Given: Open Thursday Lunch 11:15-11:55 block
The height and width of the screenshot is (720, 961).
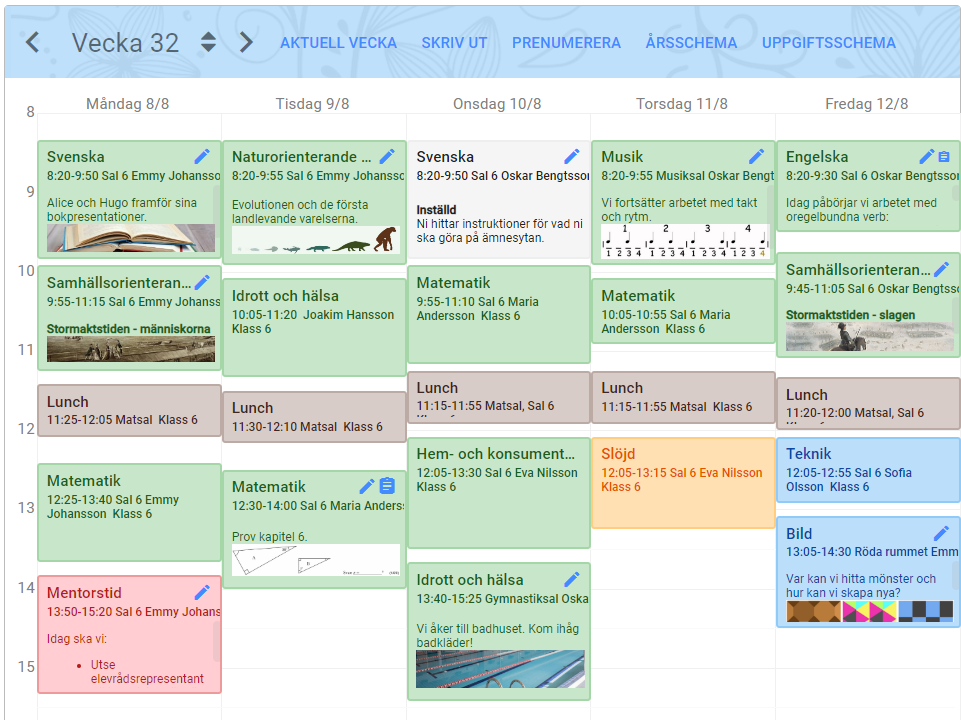Looking at the screenshot, I should coord(683,397).
